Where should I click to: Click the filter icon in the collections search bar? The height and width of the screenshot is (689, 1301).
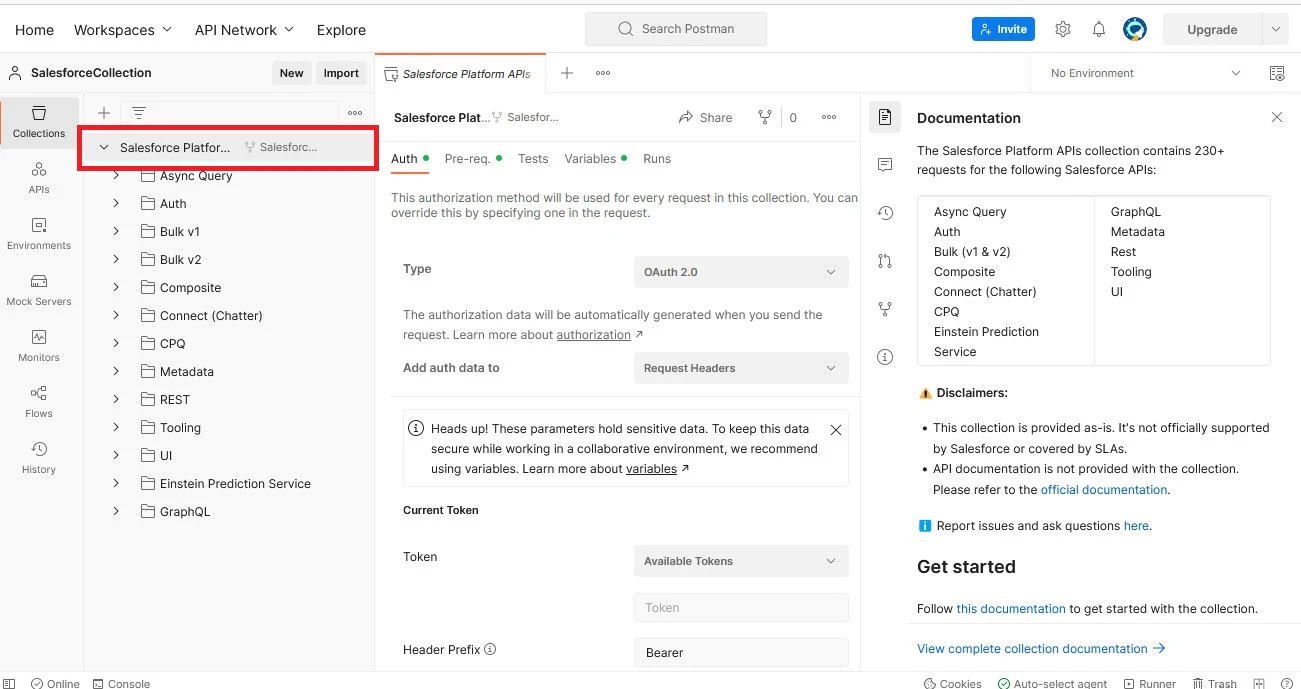(x=139, y=113)
